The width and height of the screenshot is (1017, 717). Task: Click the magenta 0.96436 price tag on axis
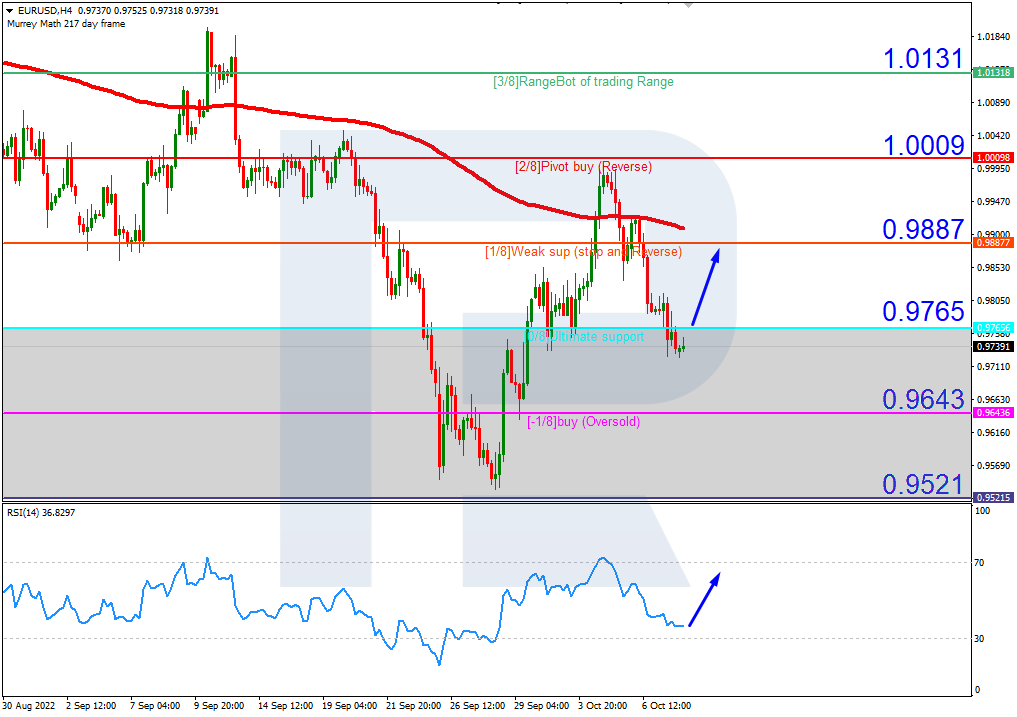click(992, 413)
